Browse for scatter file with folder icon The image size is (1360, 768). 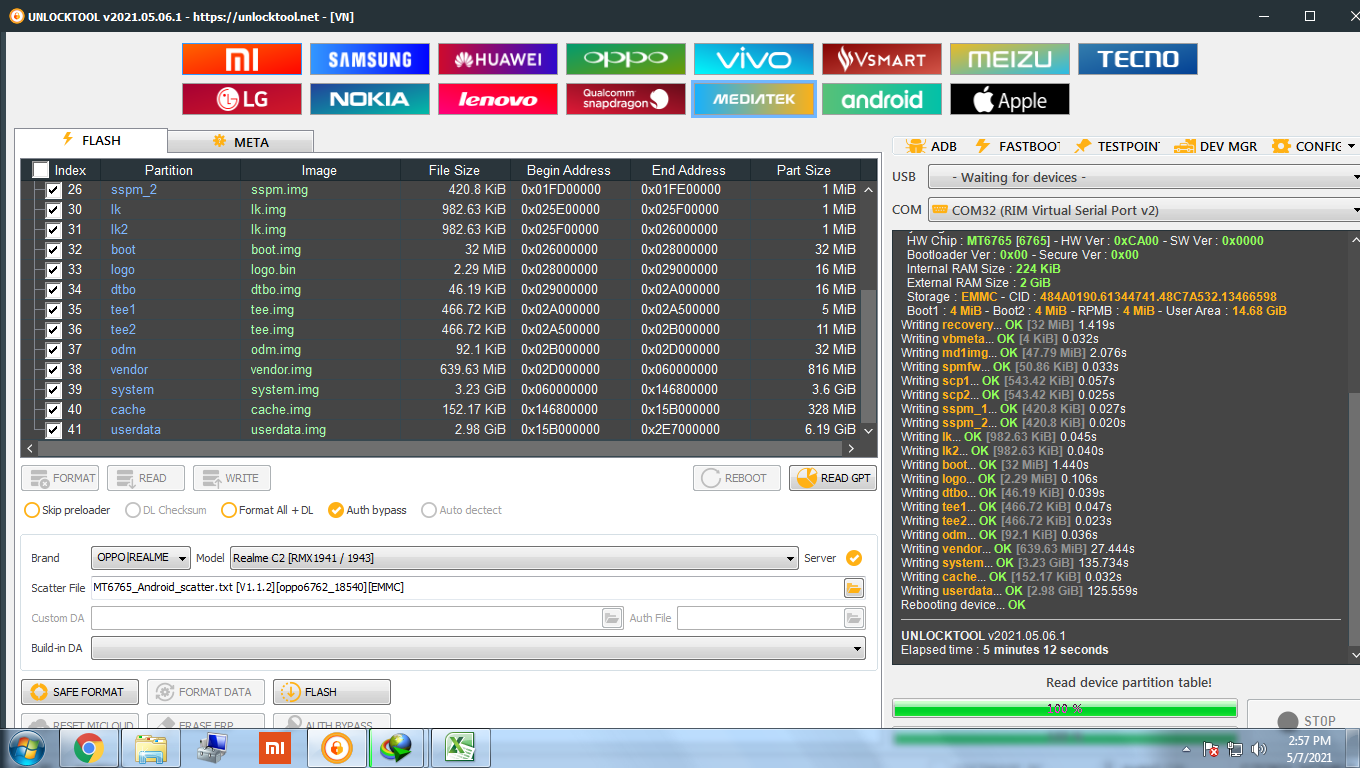point(854,588)
